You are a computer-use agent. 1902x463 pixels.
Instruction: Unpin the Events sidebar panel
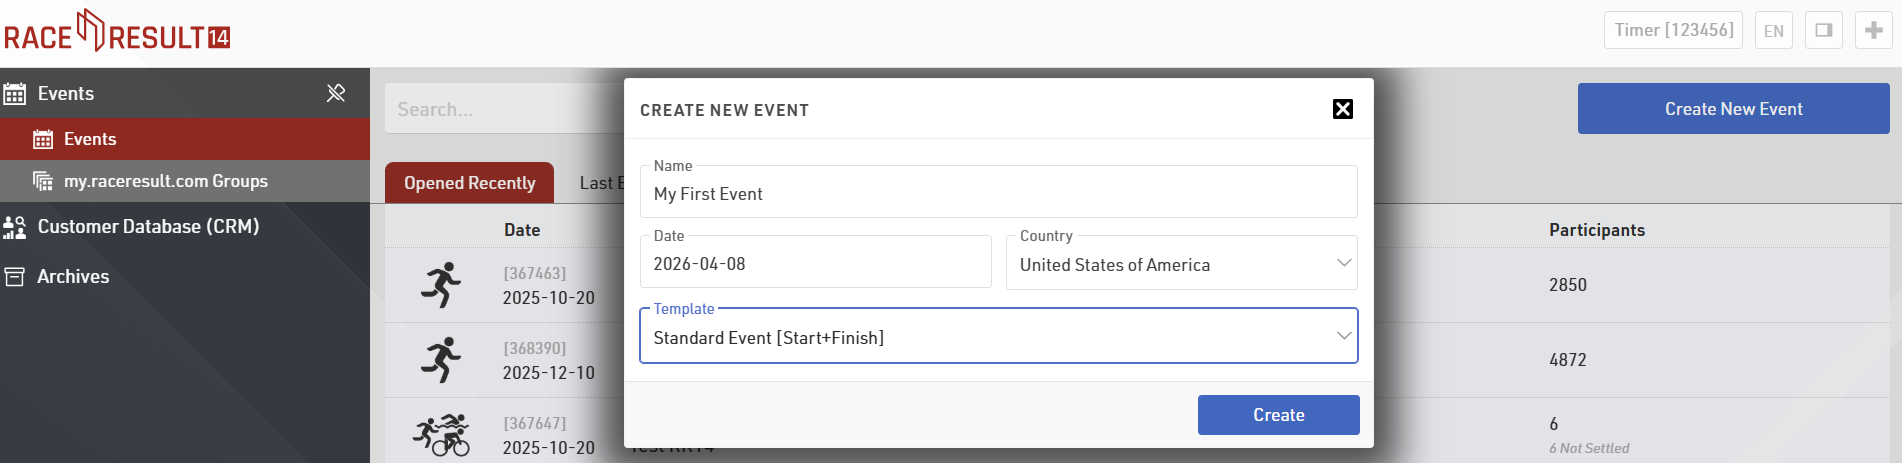(336, 93)
